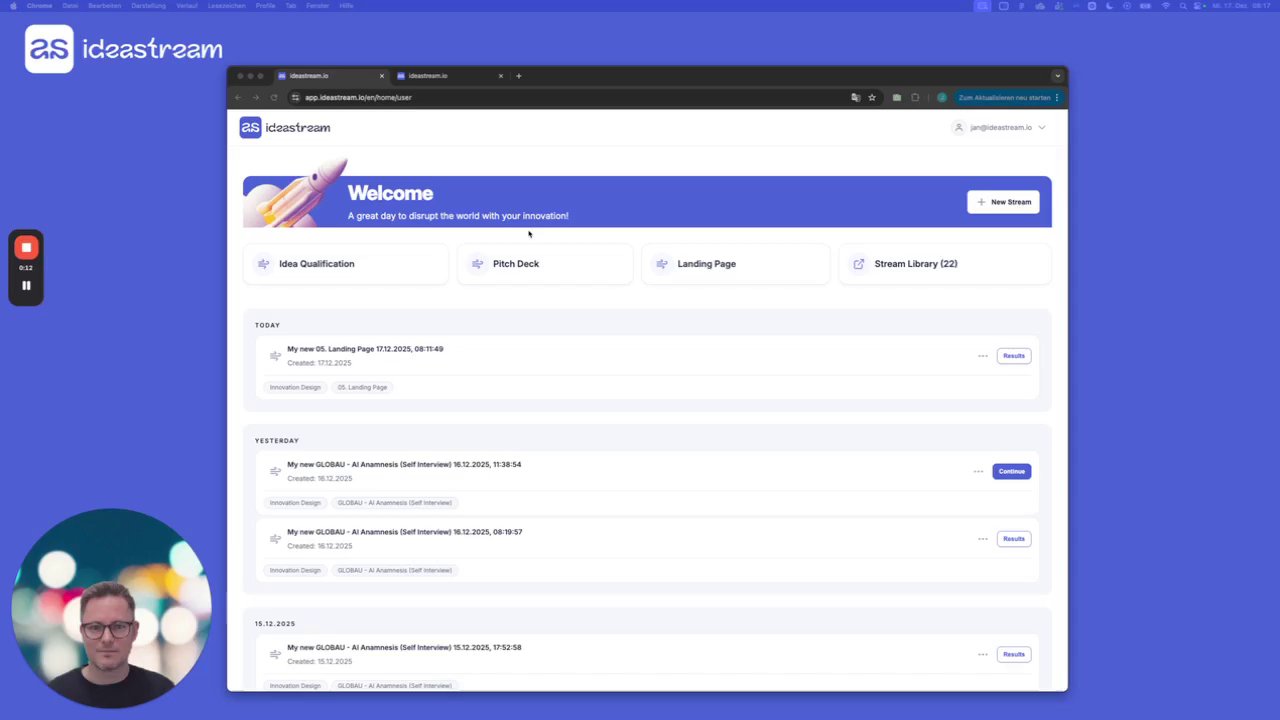The width and height of the screenshot is (1280, 720).
Task: Click the Stream Library external link icon
Action: coord(859,264)
